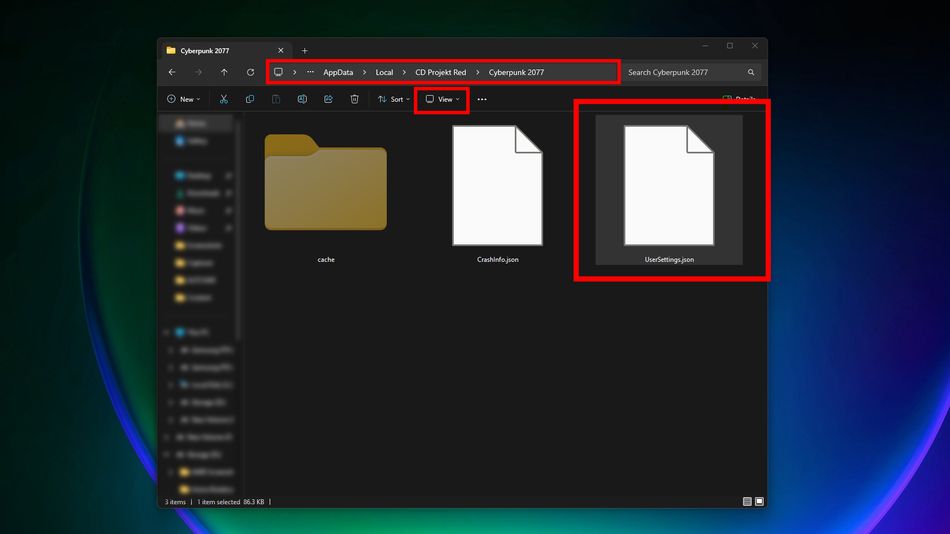Click CD Projekt Red in address path

440,72
